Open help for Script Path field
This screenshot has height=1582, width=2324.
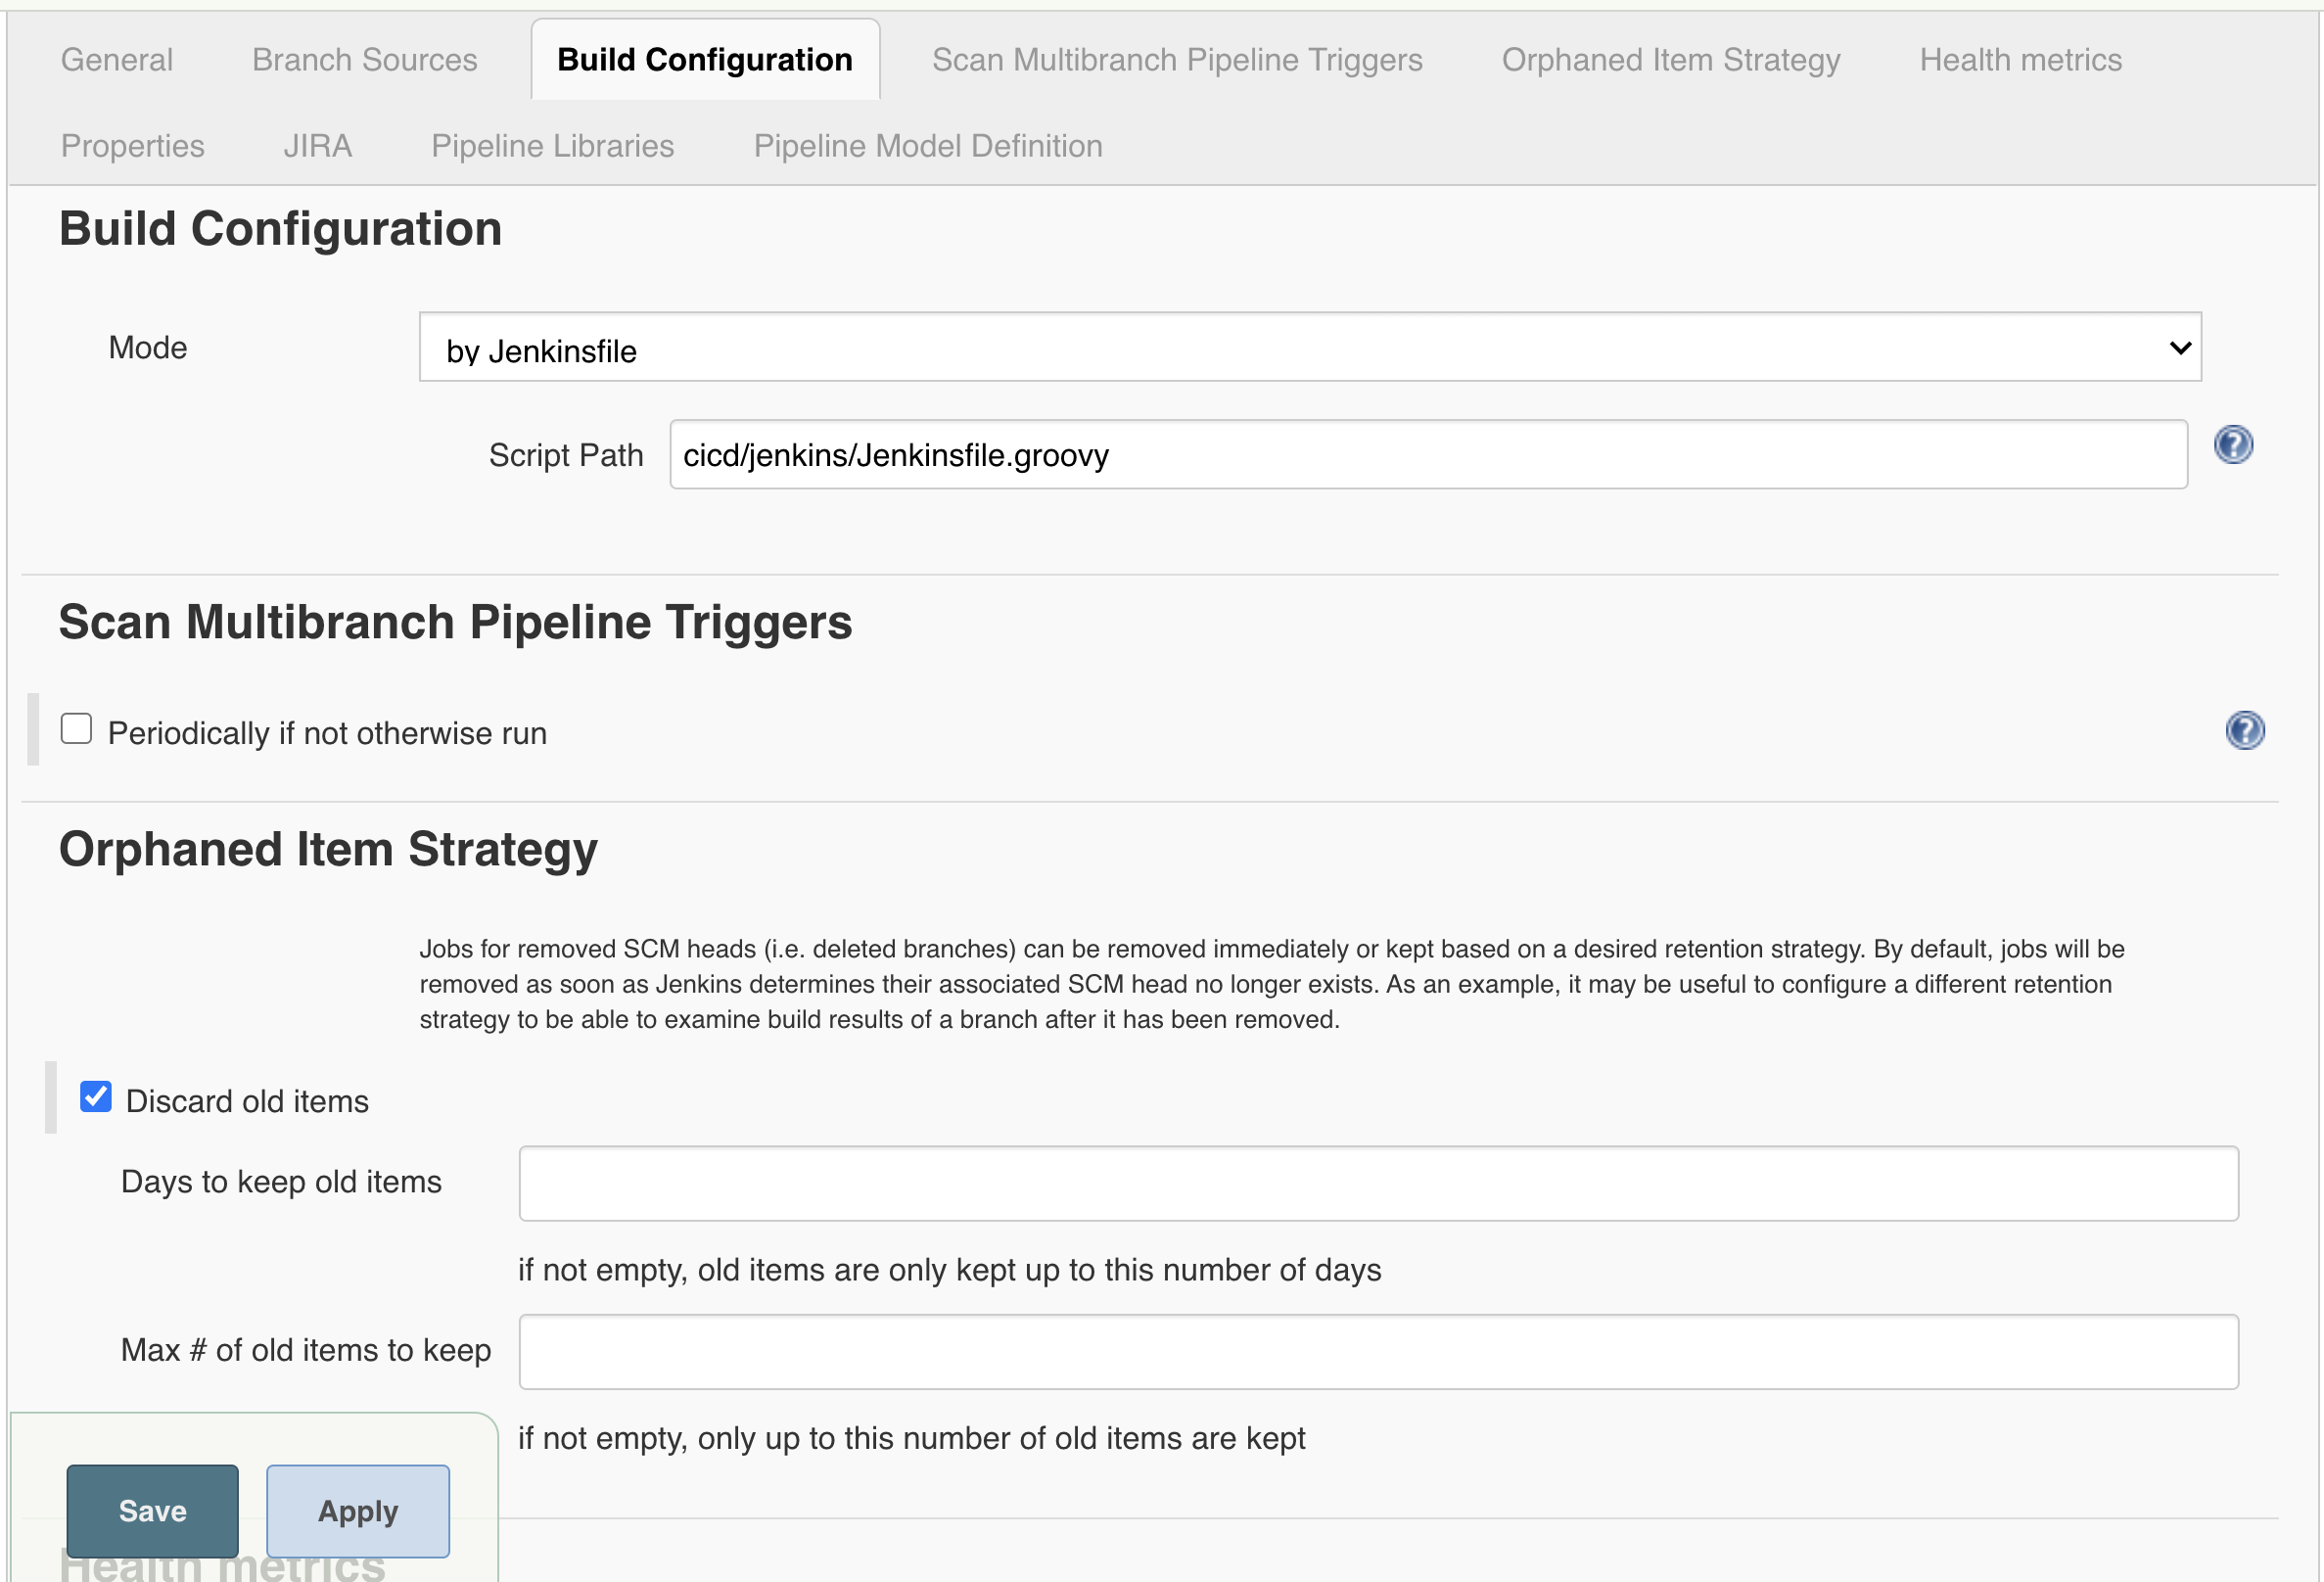[2233, 444]
